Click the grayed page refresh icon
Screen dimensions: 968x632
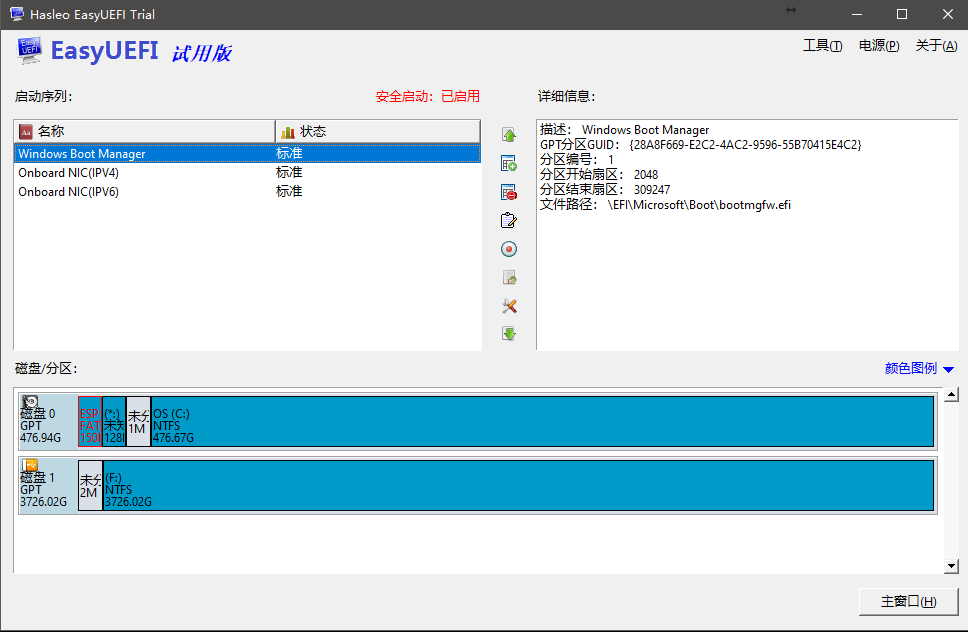click(x=509, y=278)
